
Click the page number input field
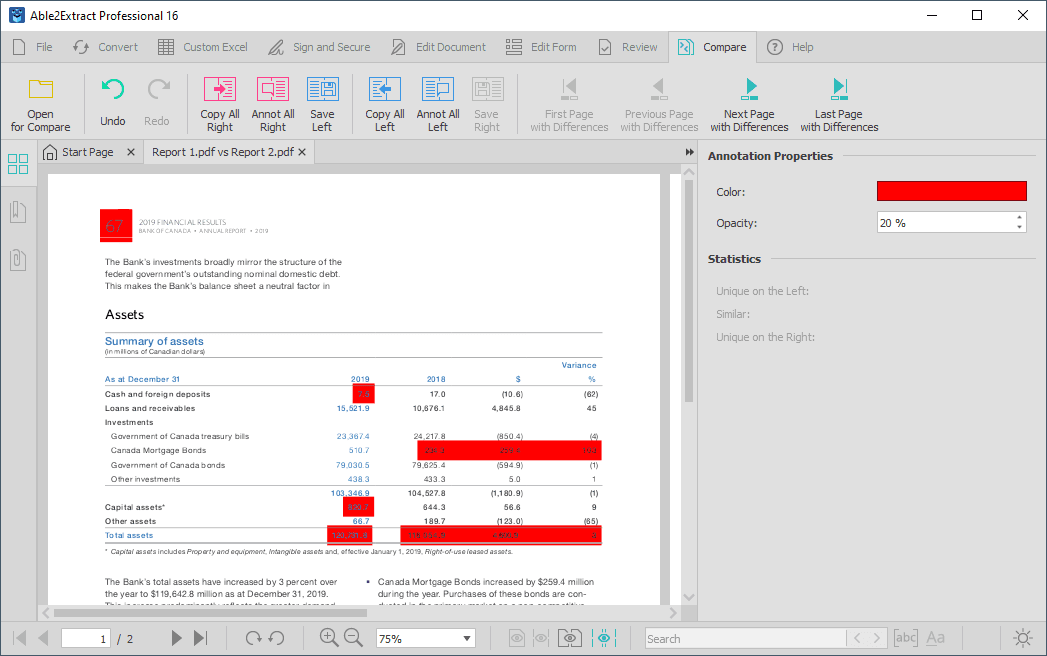tap(85, 639)
